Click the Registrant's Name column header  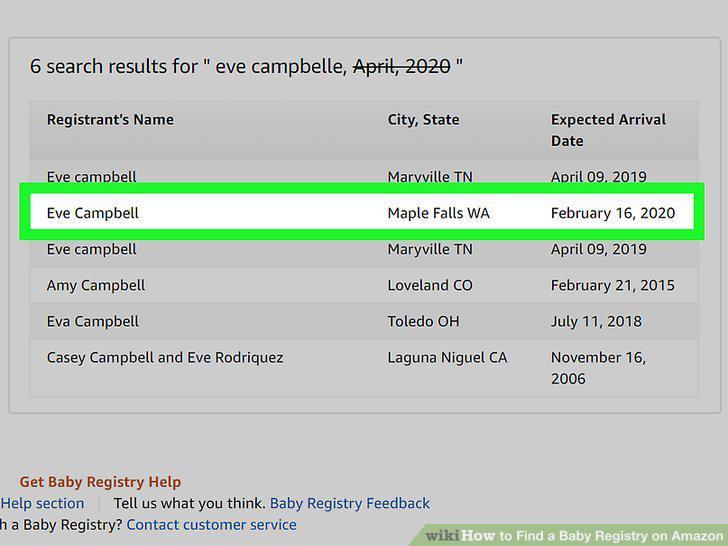pyautogui.click(x=110, y=120)
